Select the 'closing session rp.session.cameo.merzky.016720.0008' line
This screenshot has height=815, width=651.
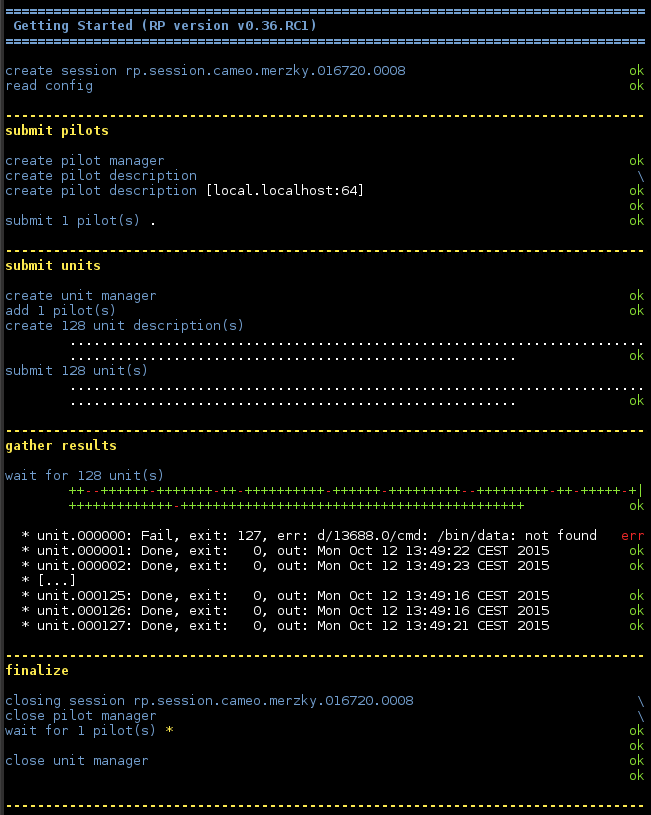tap(209, 701)
